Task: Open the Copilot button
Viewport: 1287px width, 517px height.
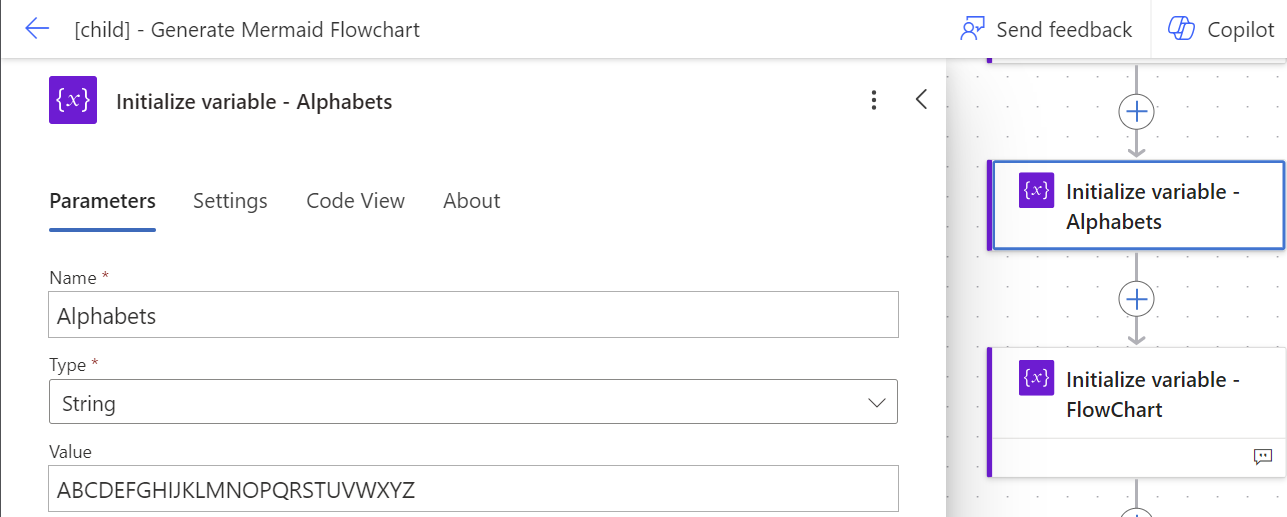Action: click(1221, 29)
